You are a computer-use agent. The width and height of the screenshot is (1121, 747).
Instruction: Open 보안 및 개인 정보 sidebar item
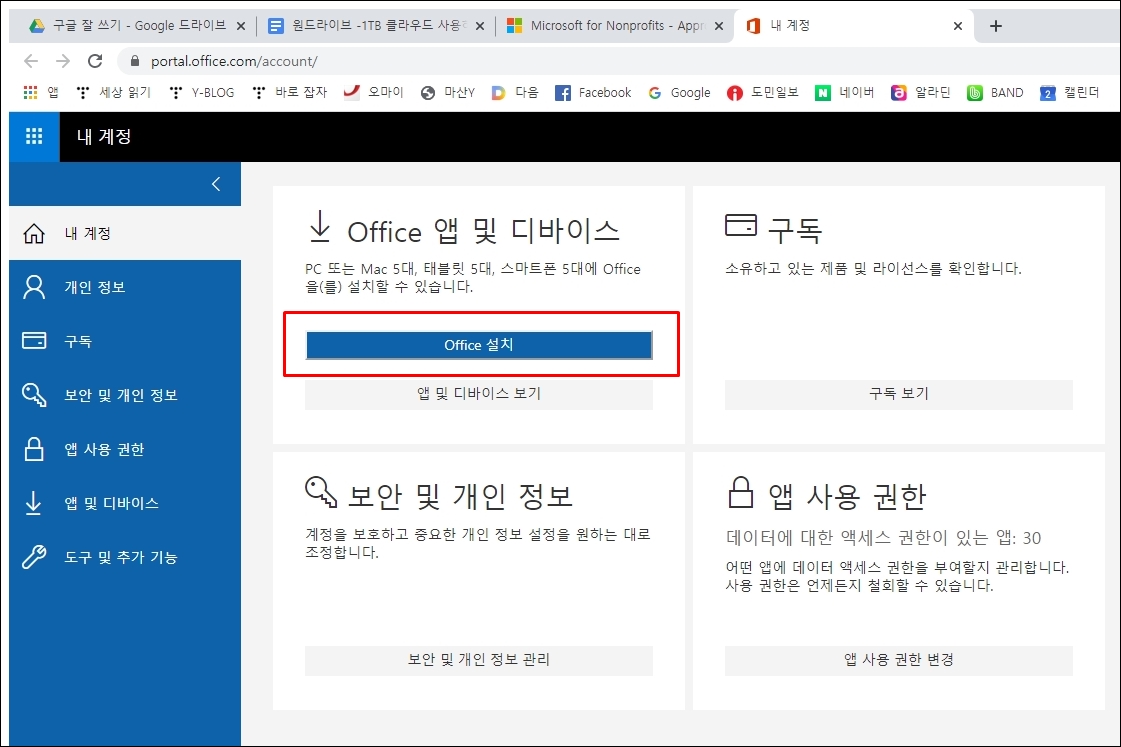coord(125,395)
